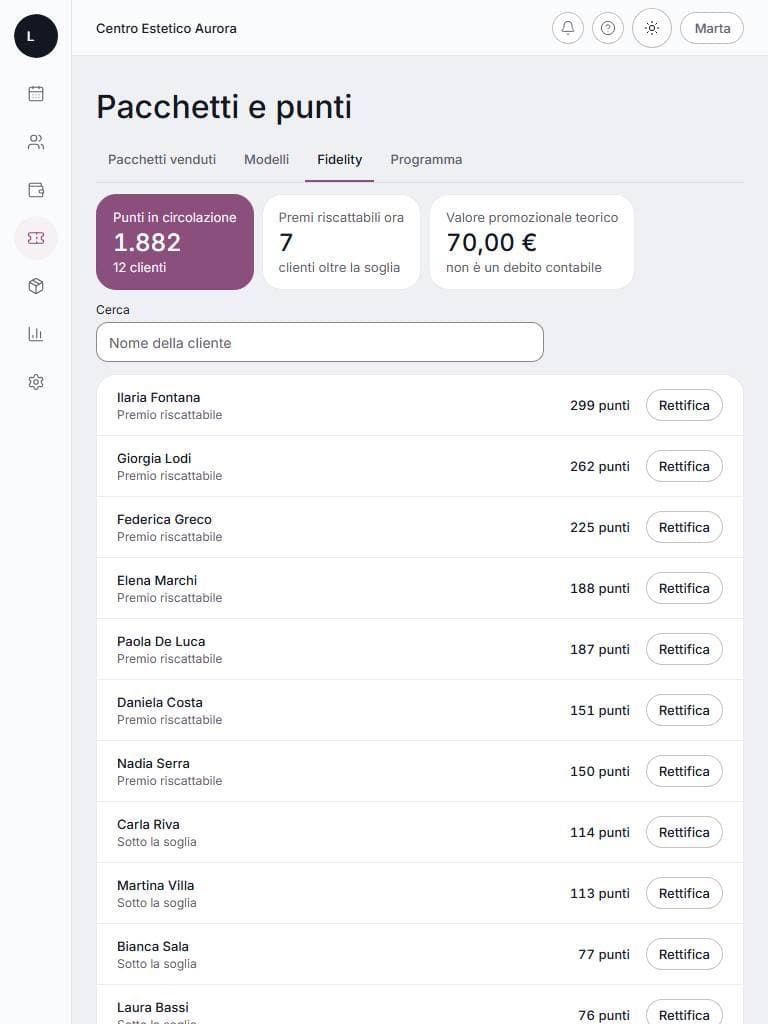The height and width of the screenshot is (1024, 768).
Task: Click the 187 punti value
Action: pos(600,649)
